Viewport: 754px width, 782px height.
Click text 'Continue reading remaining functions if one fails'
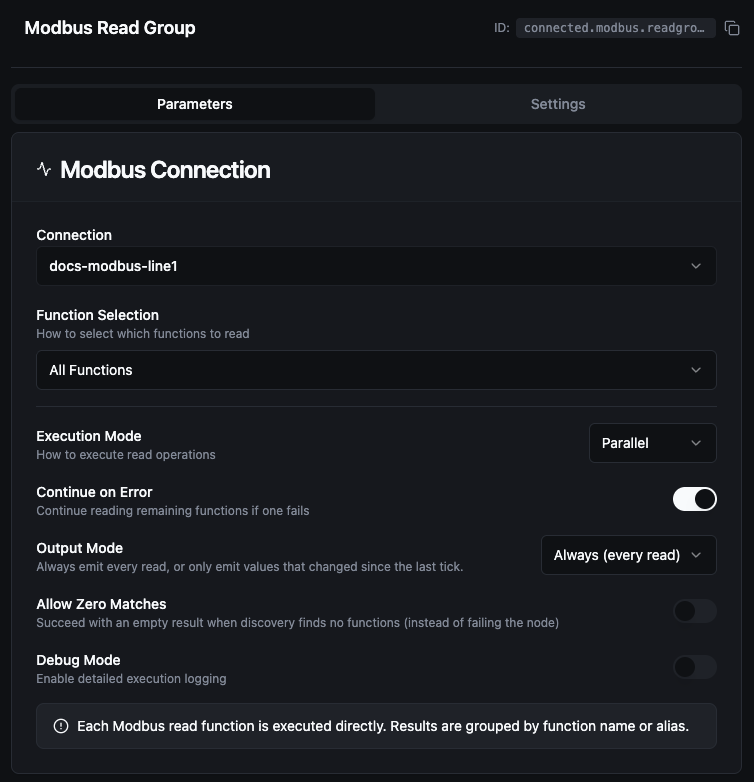coord(173,511)
